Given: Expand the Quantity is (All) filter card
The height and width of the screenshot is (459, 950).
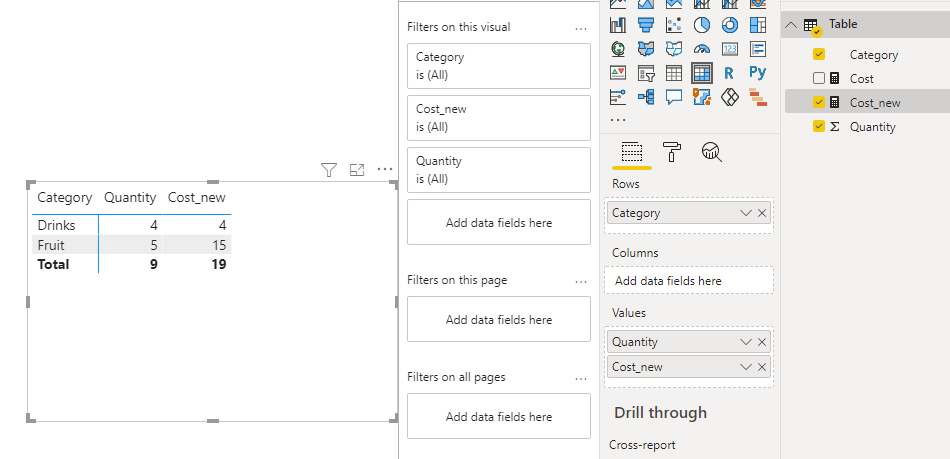Looking at the screenshot, I should [499, 170].
